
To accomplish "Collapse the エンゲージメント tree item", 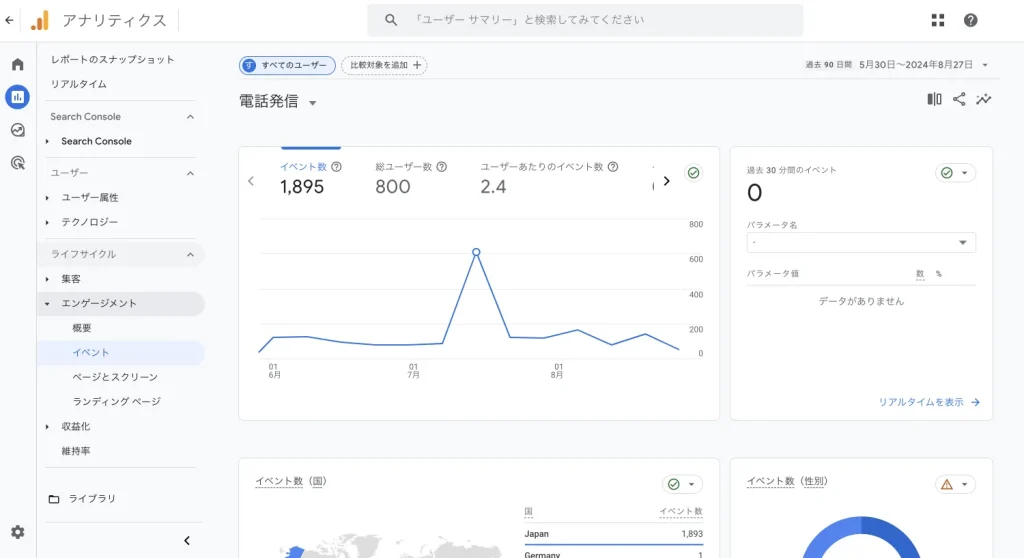I will pyautogui.click(x=47, y=304).
